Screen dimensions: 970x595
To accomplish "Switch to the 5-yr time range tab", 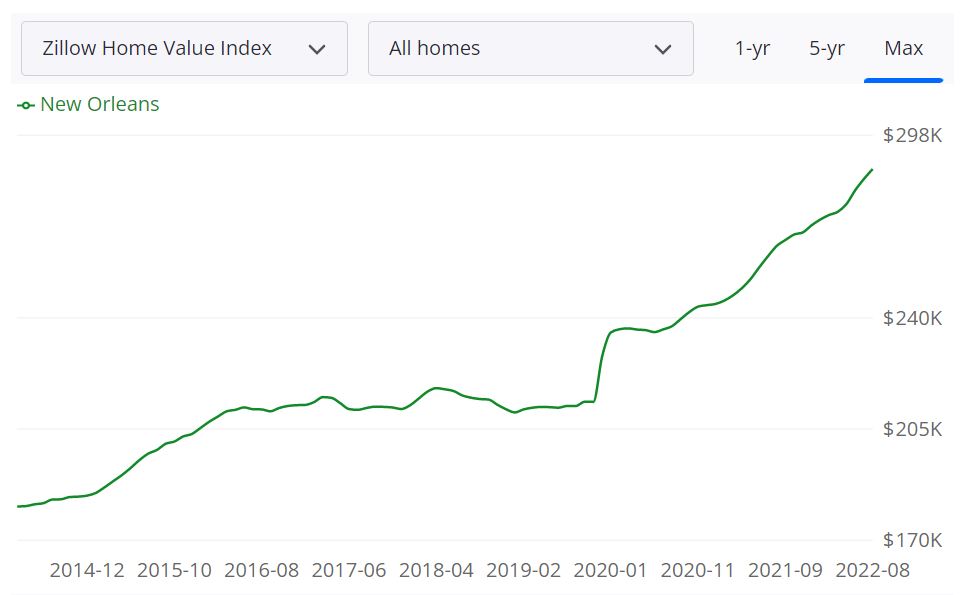I will click(x=826, y=48).
